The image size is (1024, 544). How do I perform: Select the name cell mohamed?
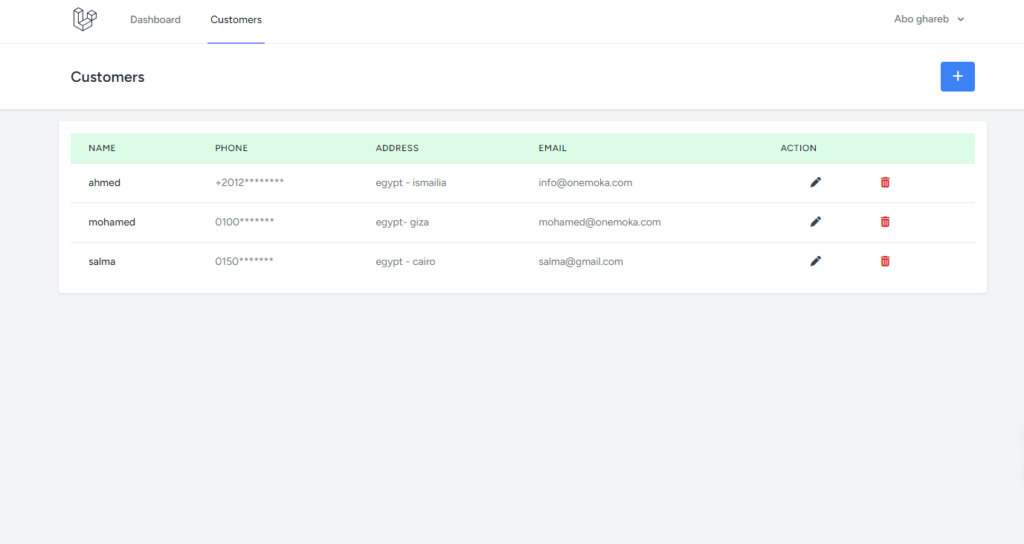[112, 222]
